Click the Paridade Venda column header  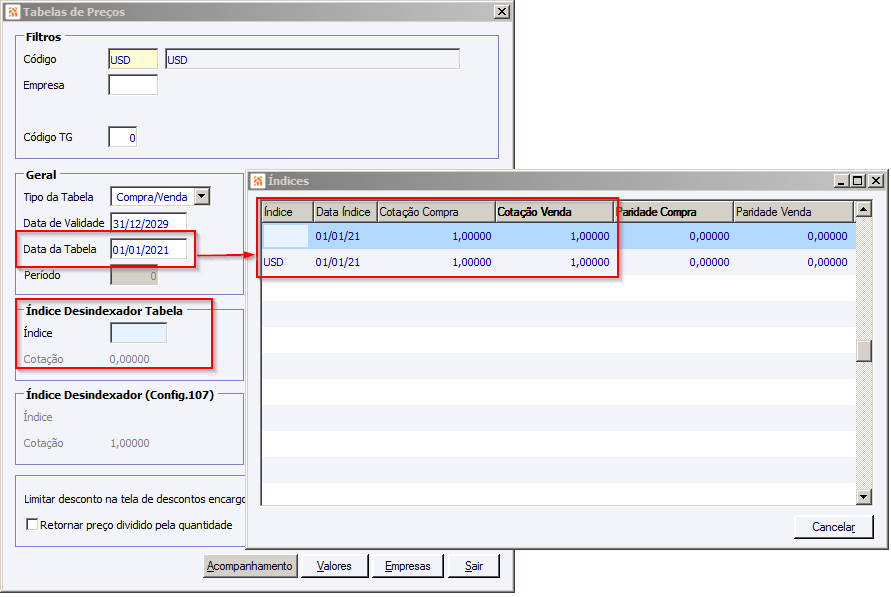pyautogui.click(x=793, y=212)
